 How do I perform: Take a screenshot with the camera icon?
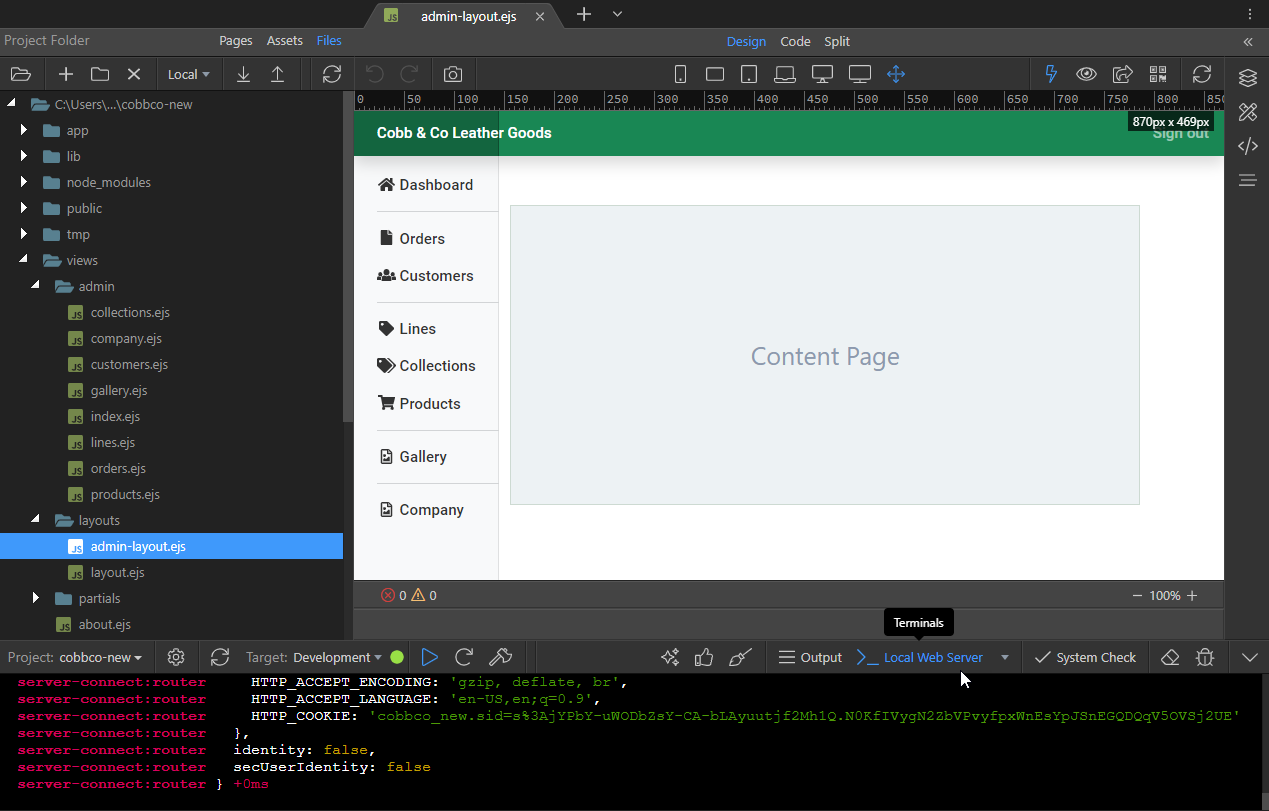(452, 74)
